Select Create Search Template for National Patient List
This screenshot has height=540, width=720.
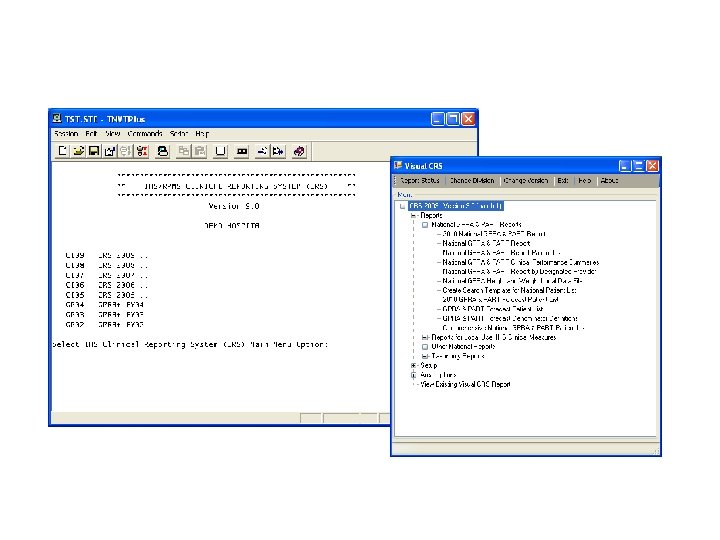point(509,290)
